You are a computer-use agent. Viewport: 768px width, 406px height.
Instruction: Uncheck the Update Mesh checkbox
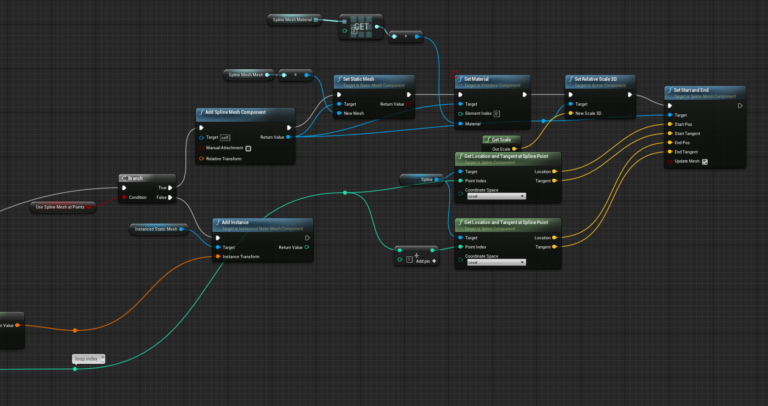[x=705, y=161]
